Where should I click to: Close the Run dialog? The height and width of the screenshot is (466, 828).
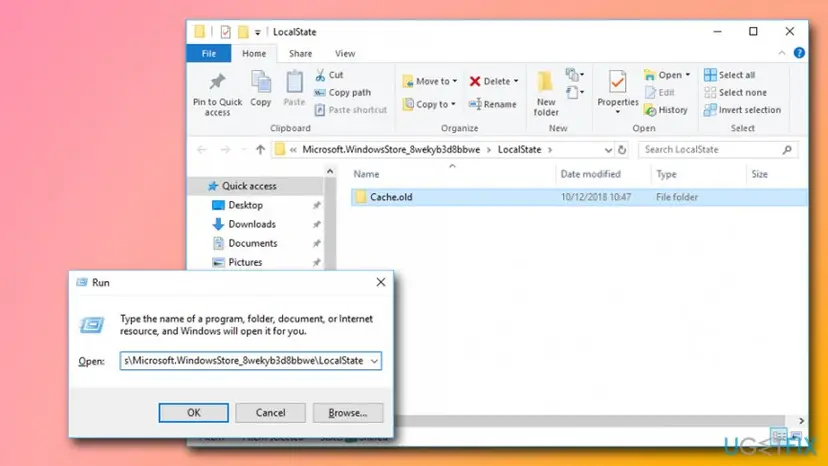(381, 282)
